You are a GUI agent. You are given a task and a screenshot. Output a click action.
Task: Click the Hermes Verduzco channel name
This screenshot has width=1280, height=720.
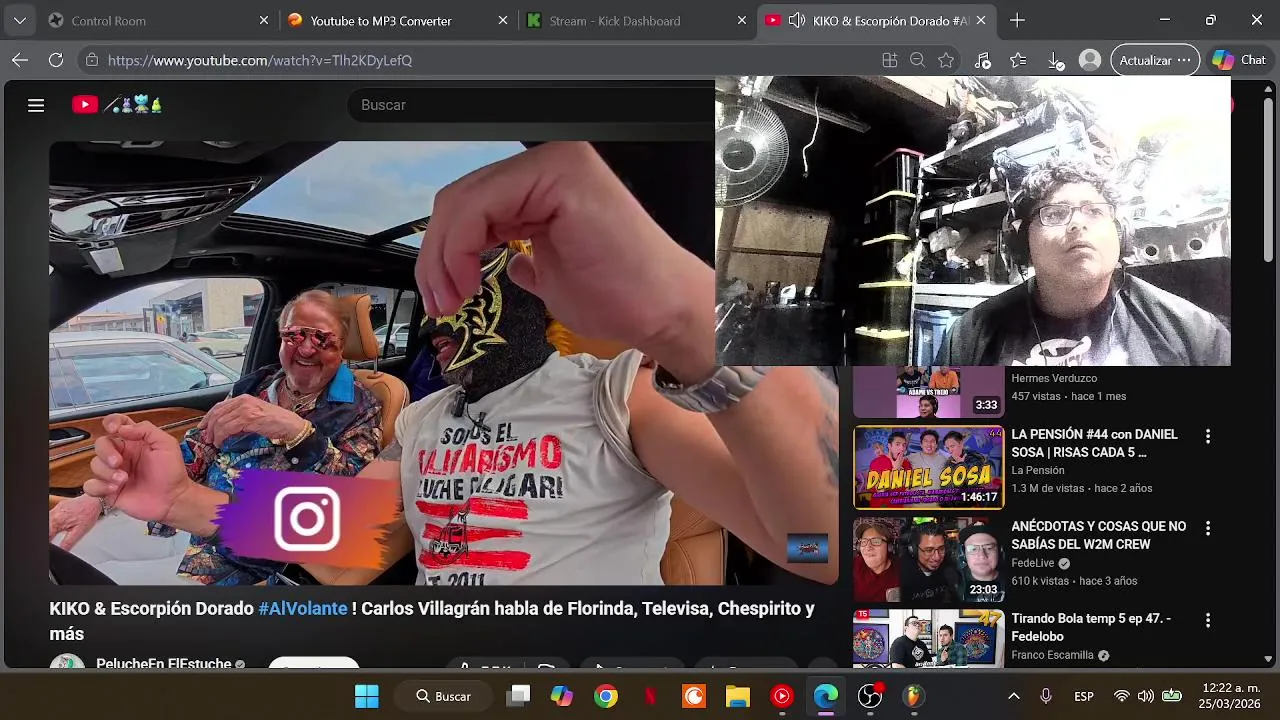pos(1054,378)
